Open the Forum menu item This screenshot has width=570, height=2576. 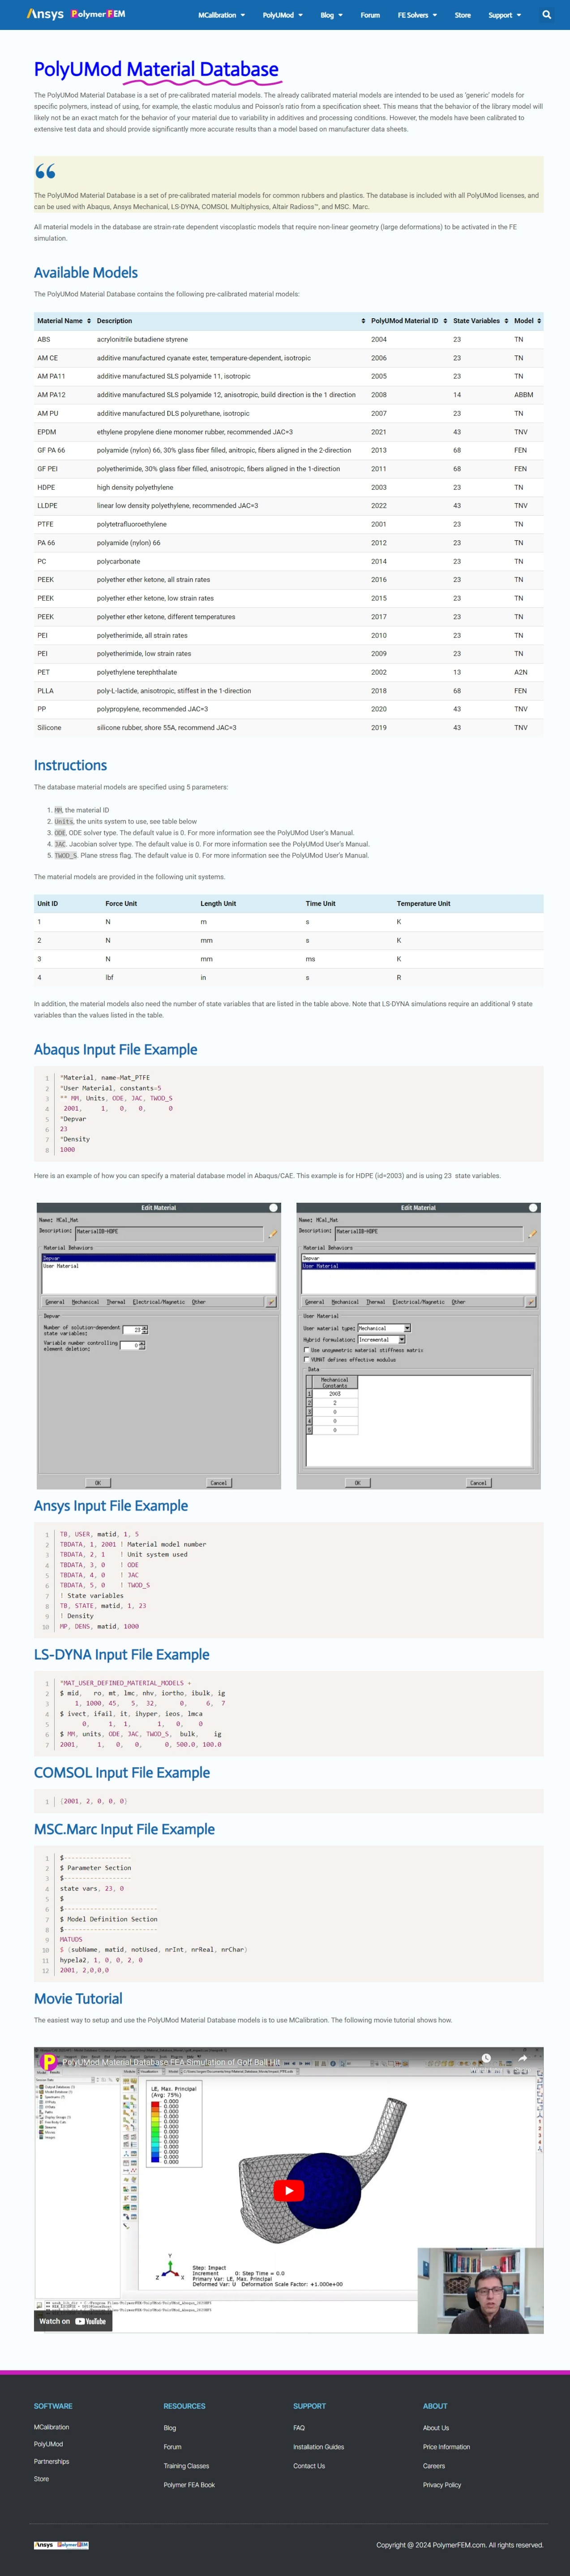pos(370,15)
